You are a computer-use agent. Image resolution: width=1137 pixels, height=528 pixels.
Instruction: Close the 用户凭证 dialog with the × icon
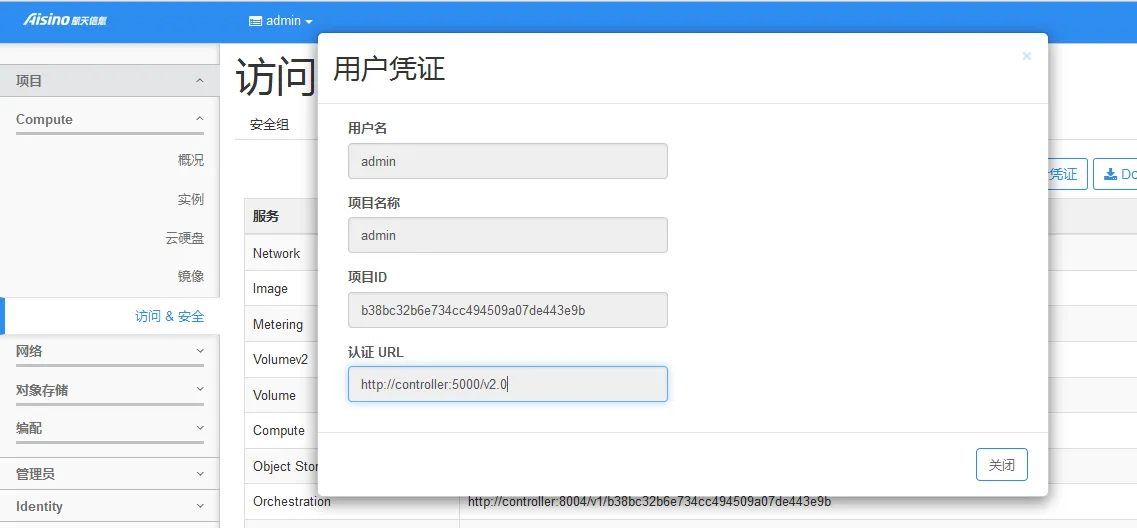[1026, 56]
